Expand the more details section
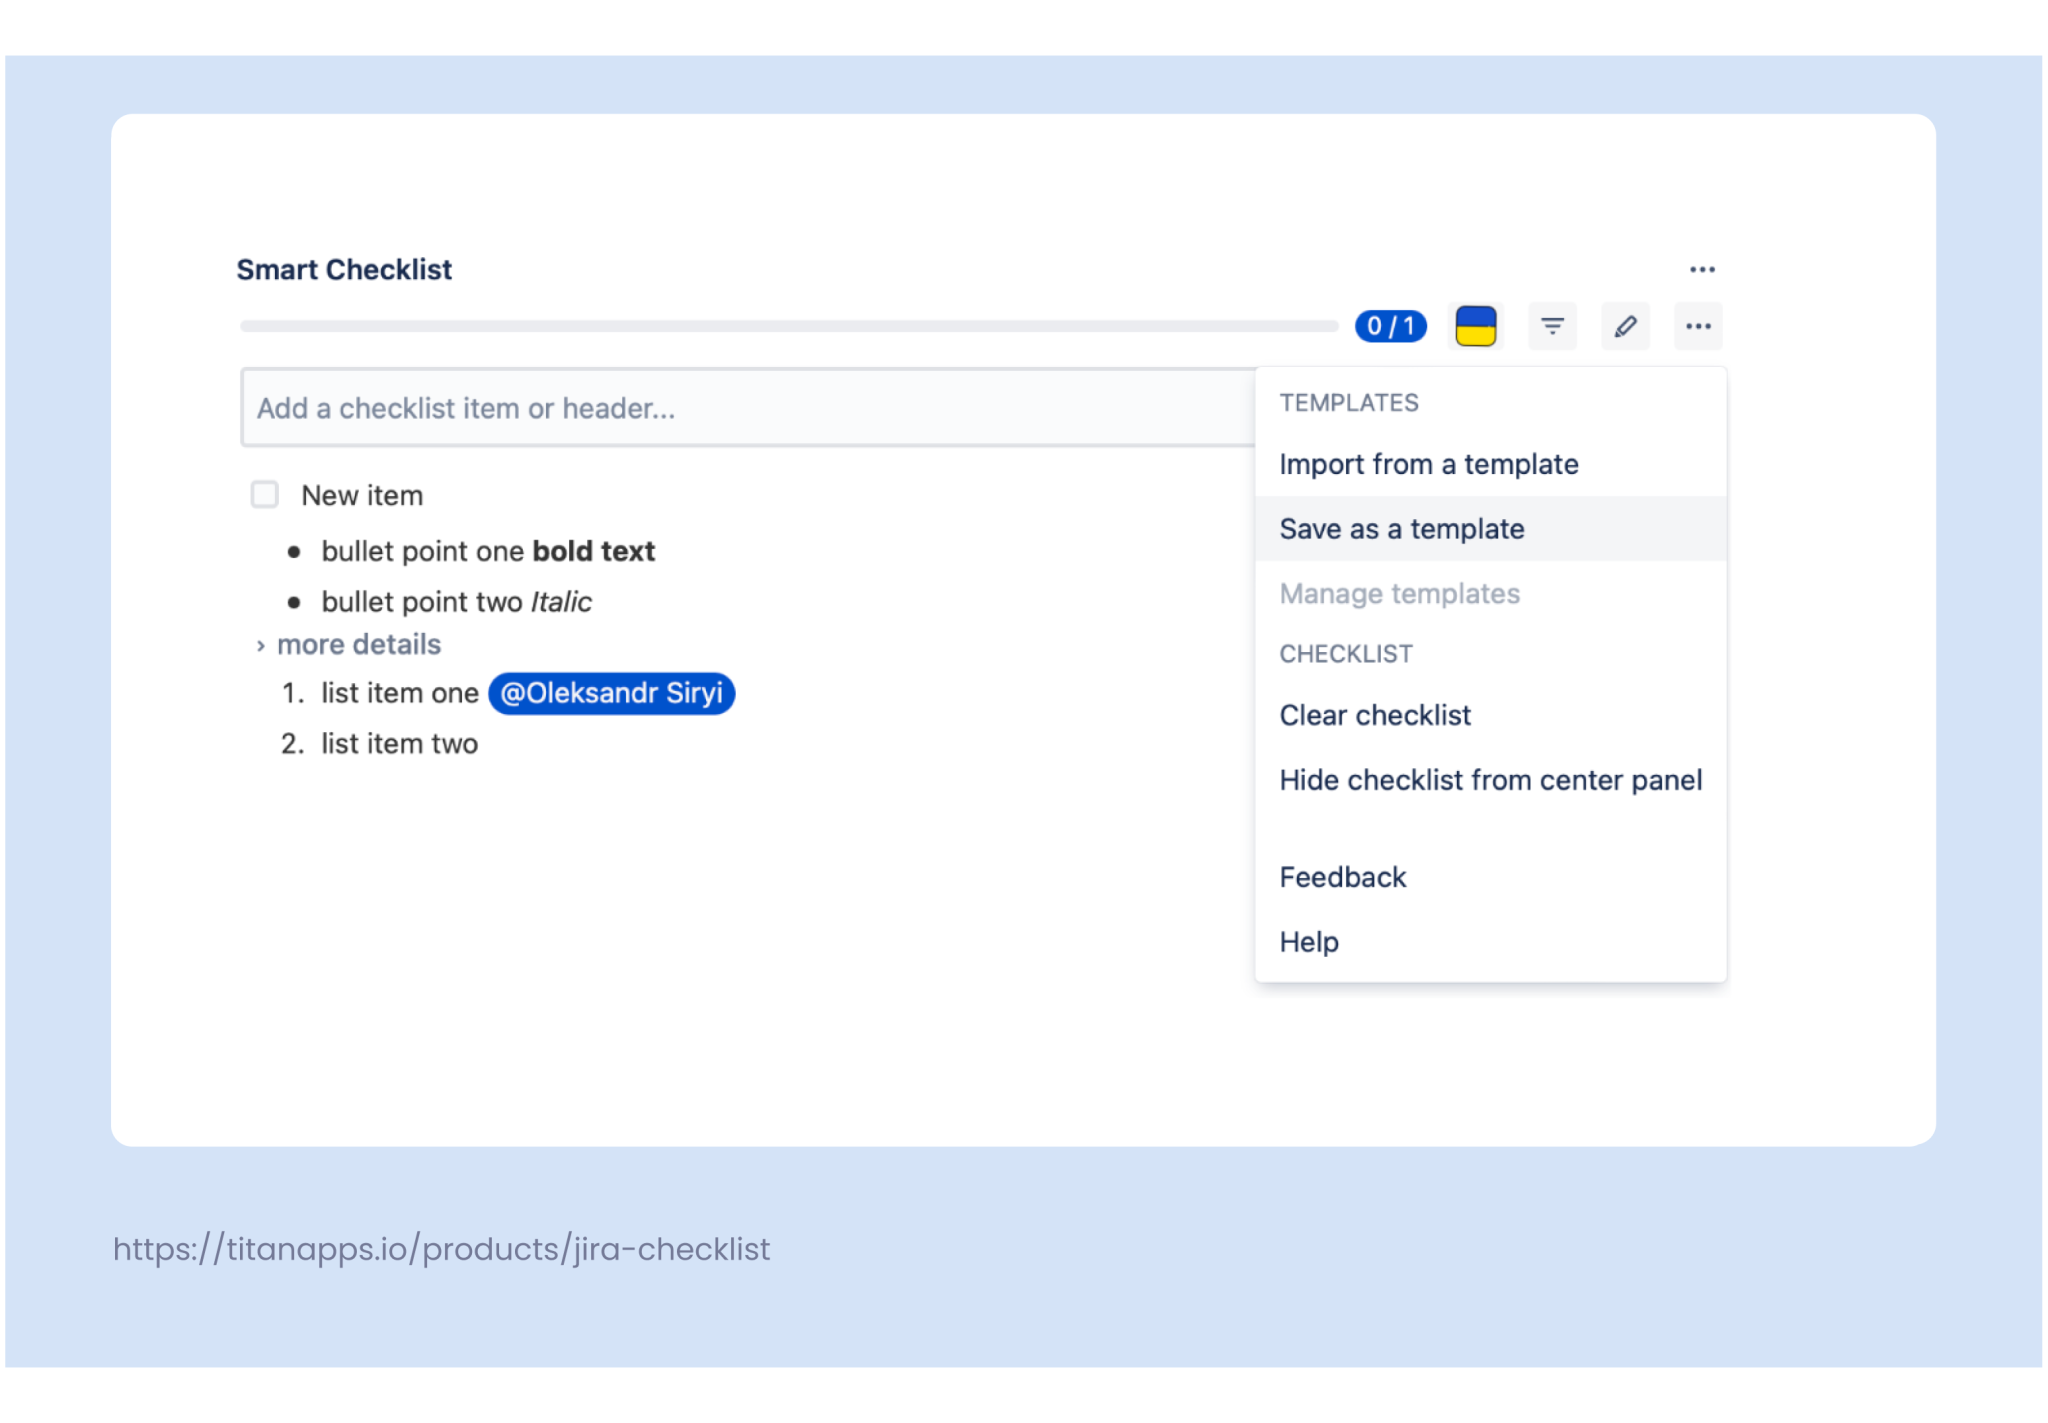Screen dimensions: 2048x1423 coord(358,645)
